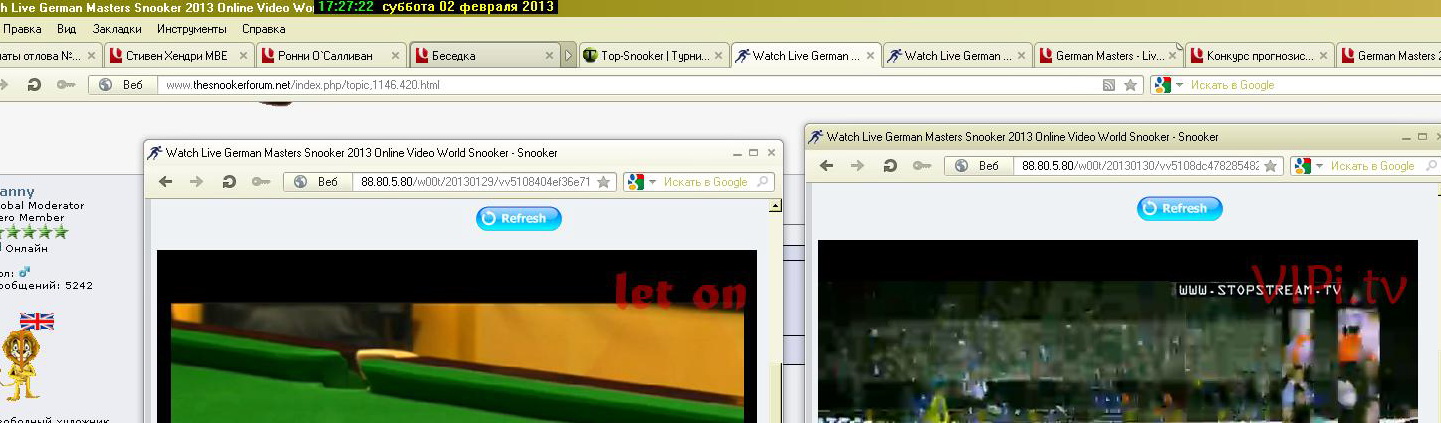This screenshot has width=1441, height=423.
Task: Focus Google search field in left popup
Action: pos(705,182)
